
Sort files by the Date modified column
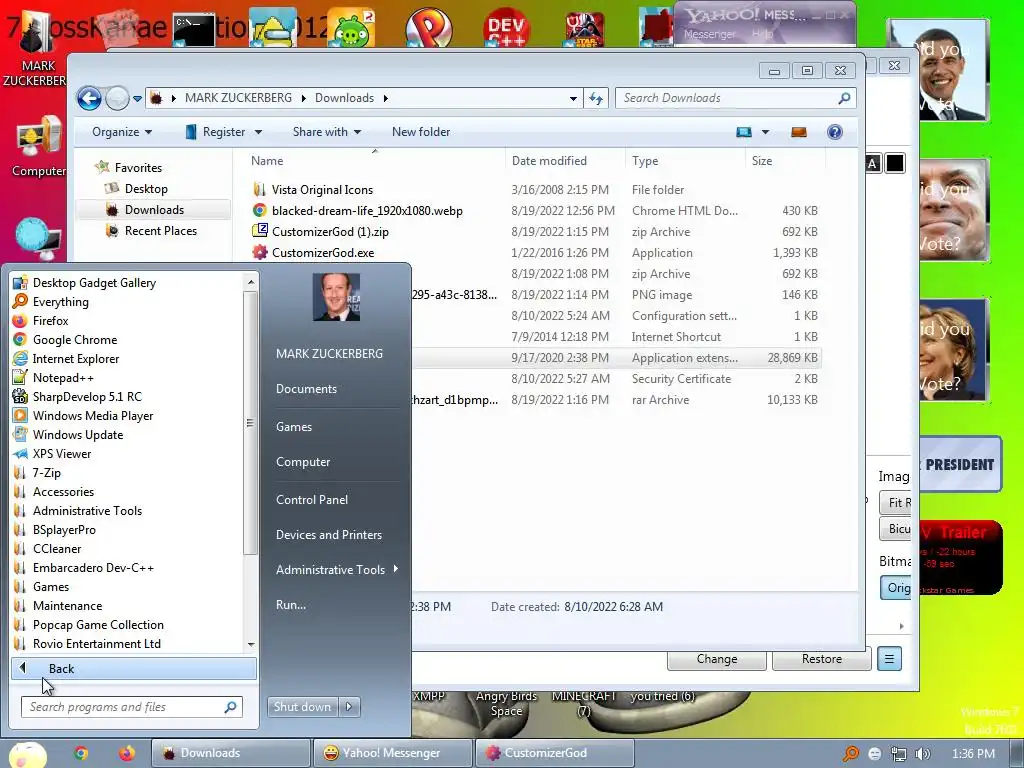549,161
